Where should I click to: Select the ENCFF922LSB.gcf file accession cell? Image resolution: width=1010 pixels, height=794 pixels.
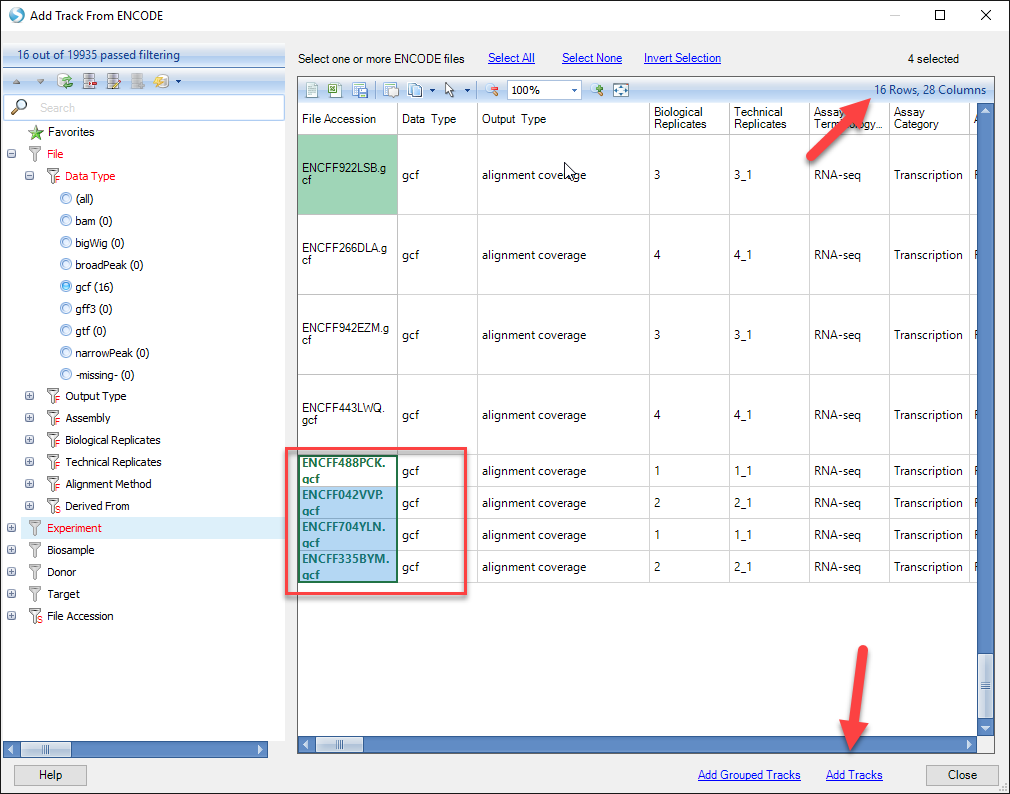347,174
